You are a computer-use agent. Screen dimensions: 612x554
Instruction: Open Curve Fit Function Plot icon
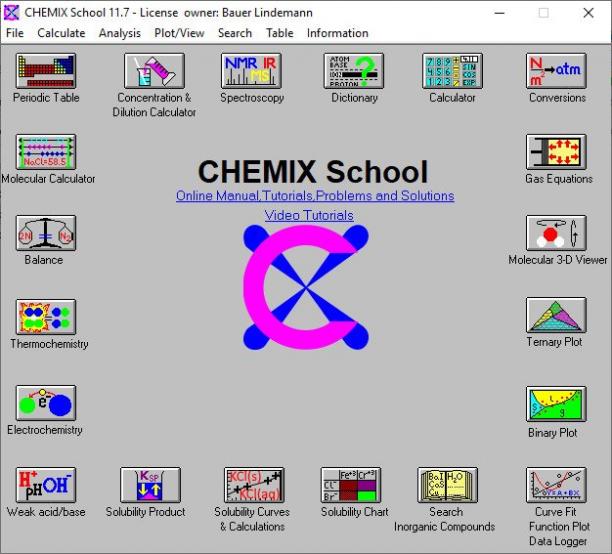(556, 485)
